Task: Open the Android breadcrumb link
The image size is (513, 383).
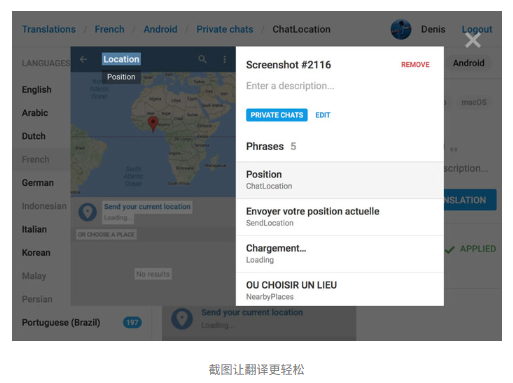Action: 160,29
